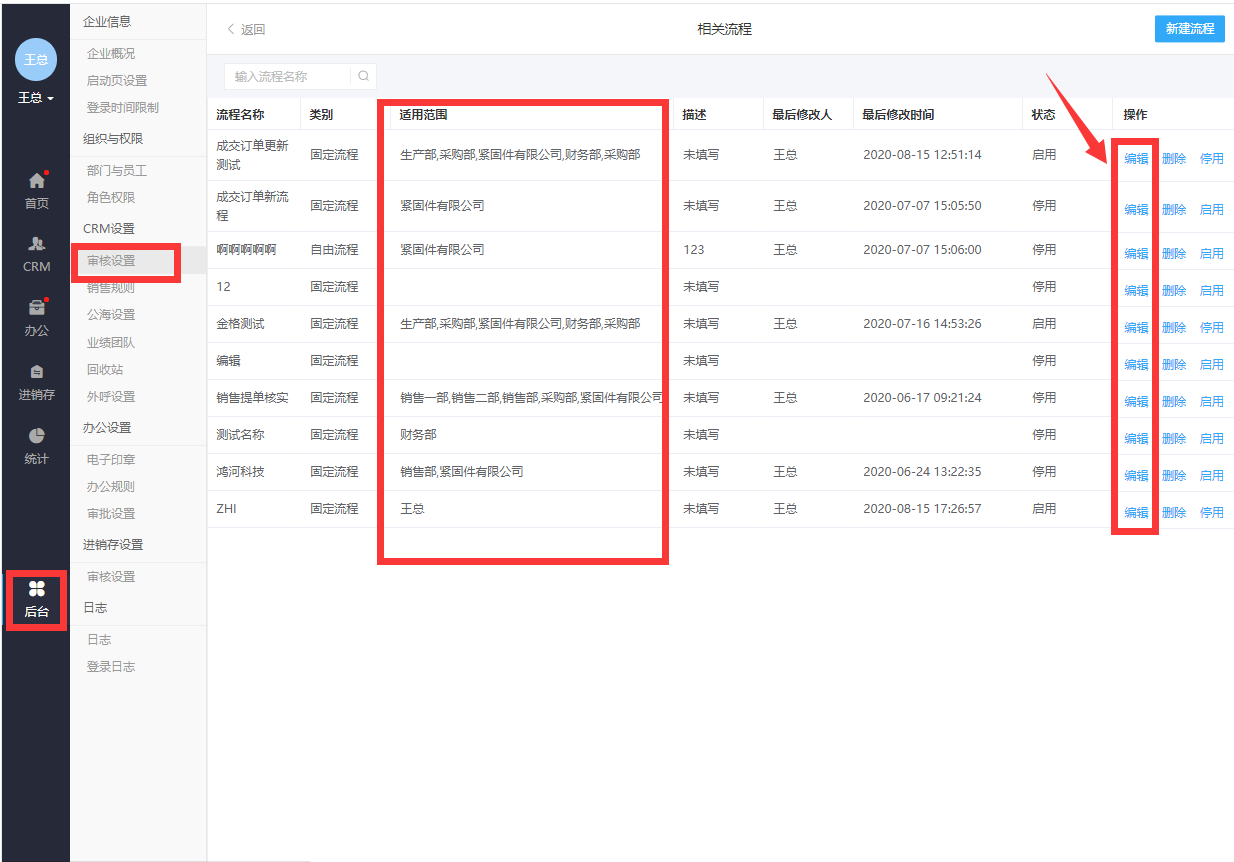Disable the ZHI flow with 停用
The width and height of the screenshot is (1234, 862).
point(1212,513)
